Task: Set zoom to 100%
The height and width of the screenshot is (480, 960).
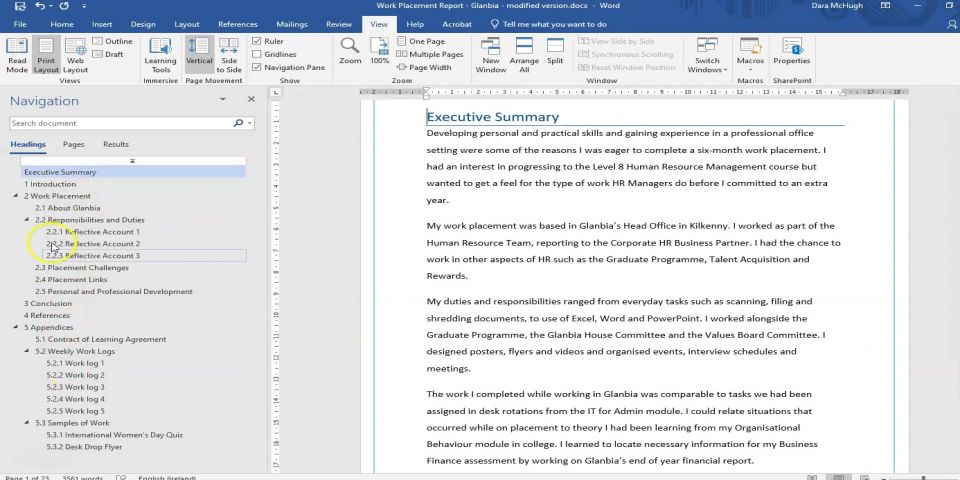Action: [380, 51]
